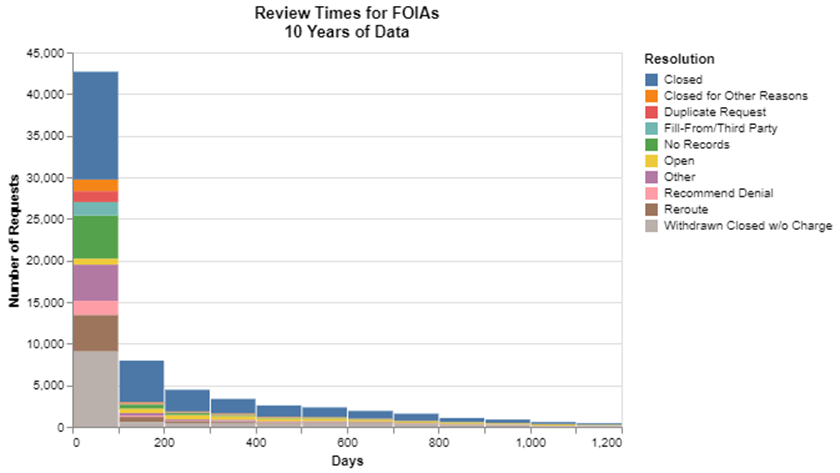
Task: Click the pink Recommend Denial legend swatch
Action: pyautogui.click(x=651, y=193)
